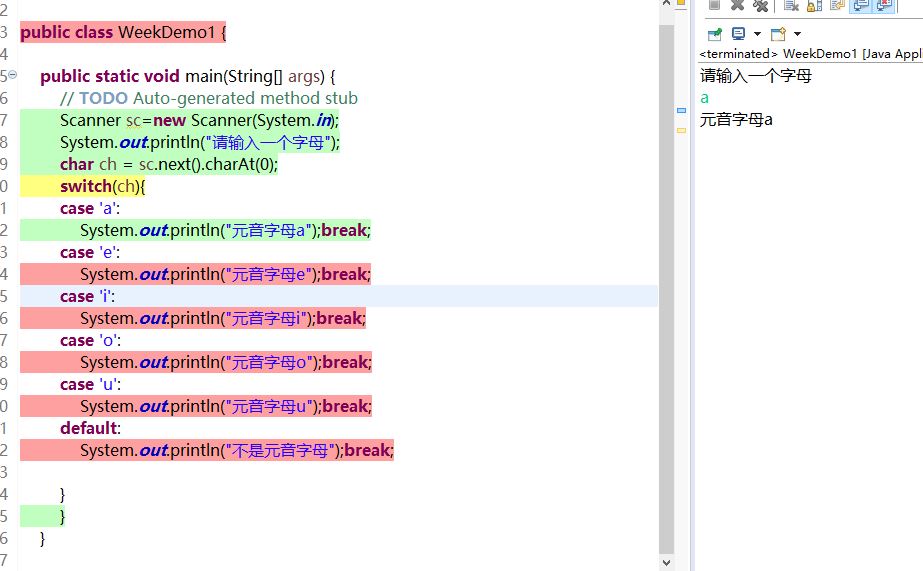The image size is (923, 571).
Task: Click the green input 'a' in console
Action: click(705, 98)
